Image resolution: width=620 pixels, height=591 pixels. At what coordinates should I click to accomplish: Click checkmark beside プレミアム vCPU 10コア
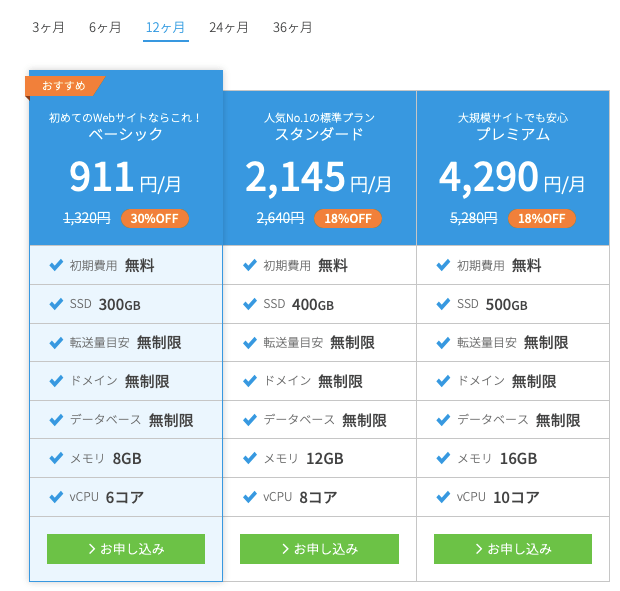pos(443,496)
